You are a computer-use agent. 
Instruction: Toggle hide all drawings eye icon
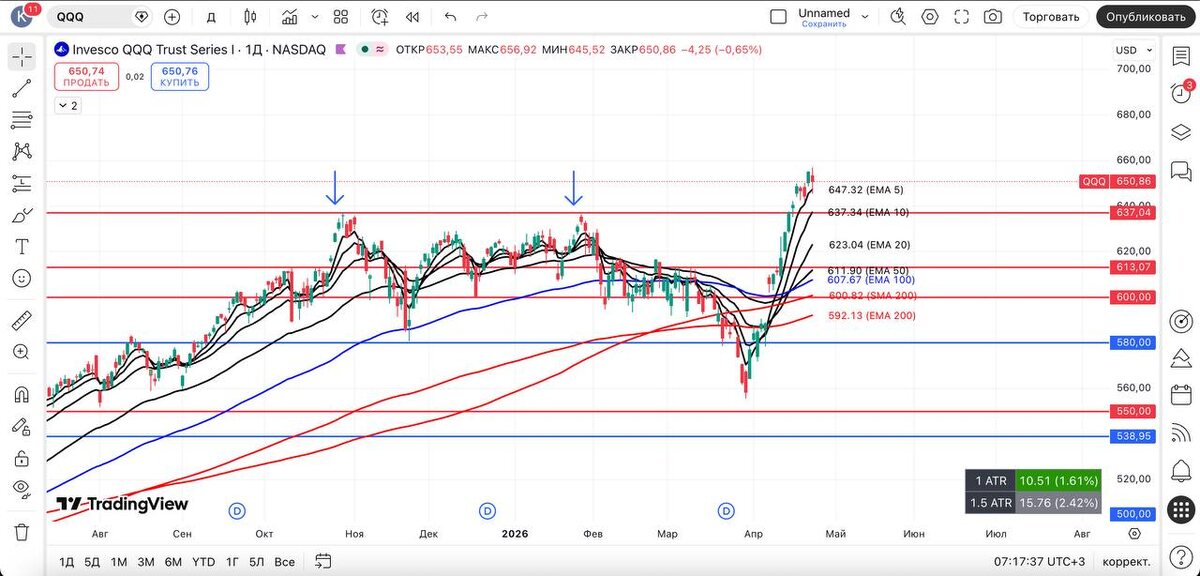tap(21, 490)
